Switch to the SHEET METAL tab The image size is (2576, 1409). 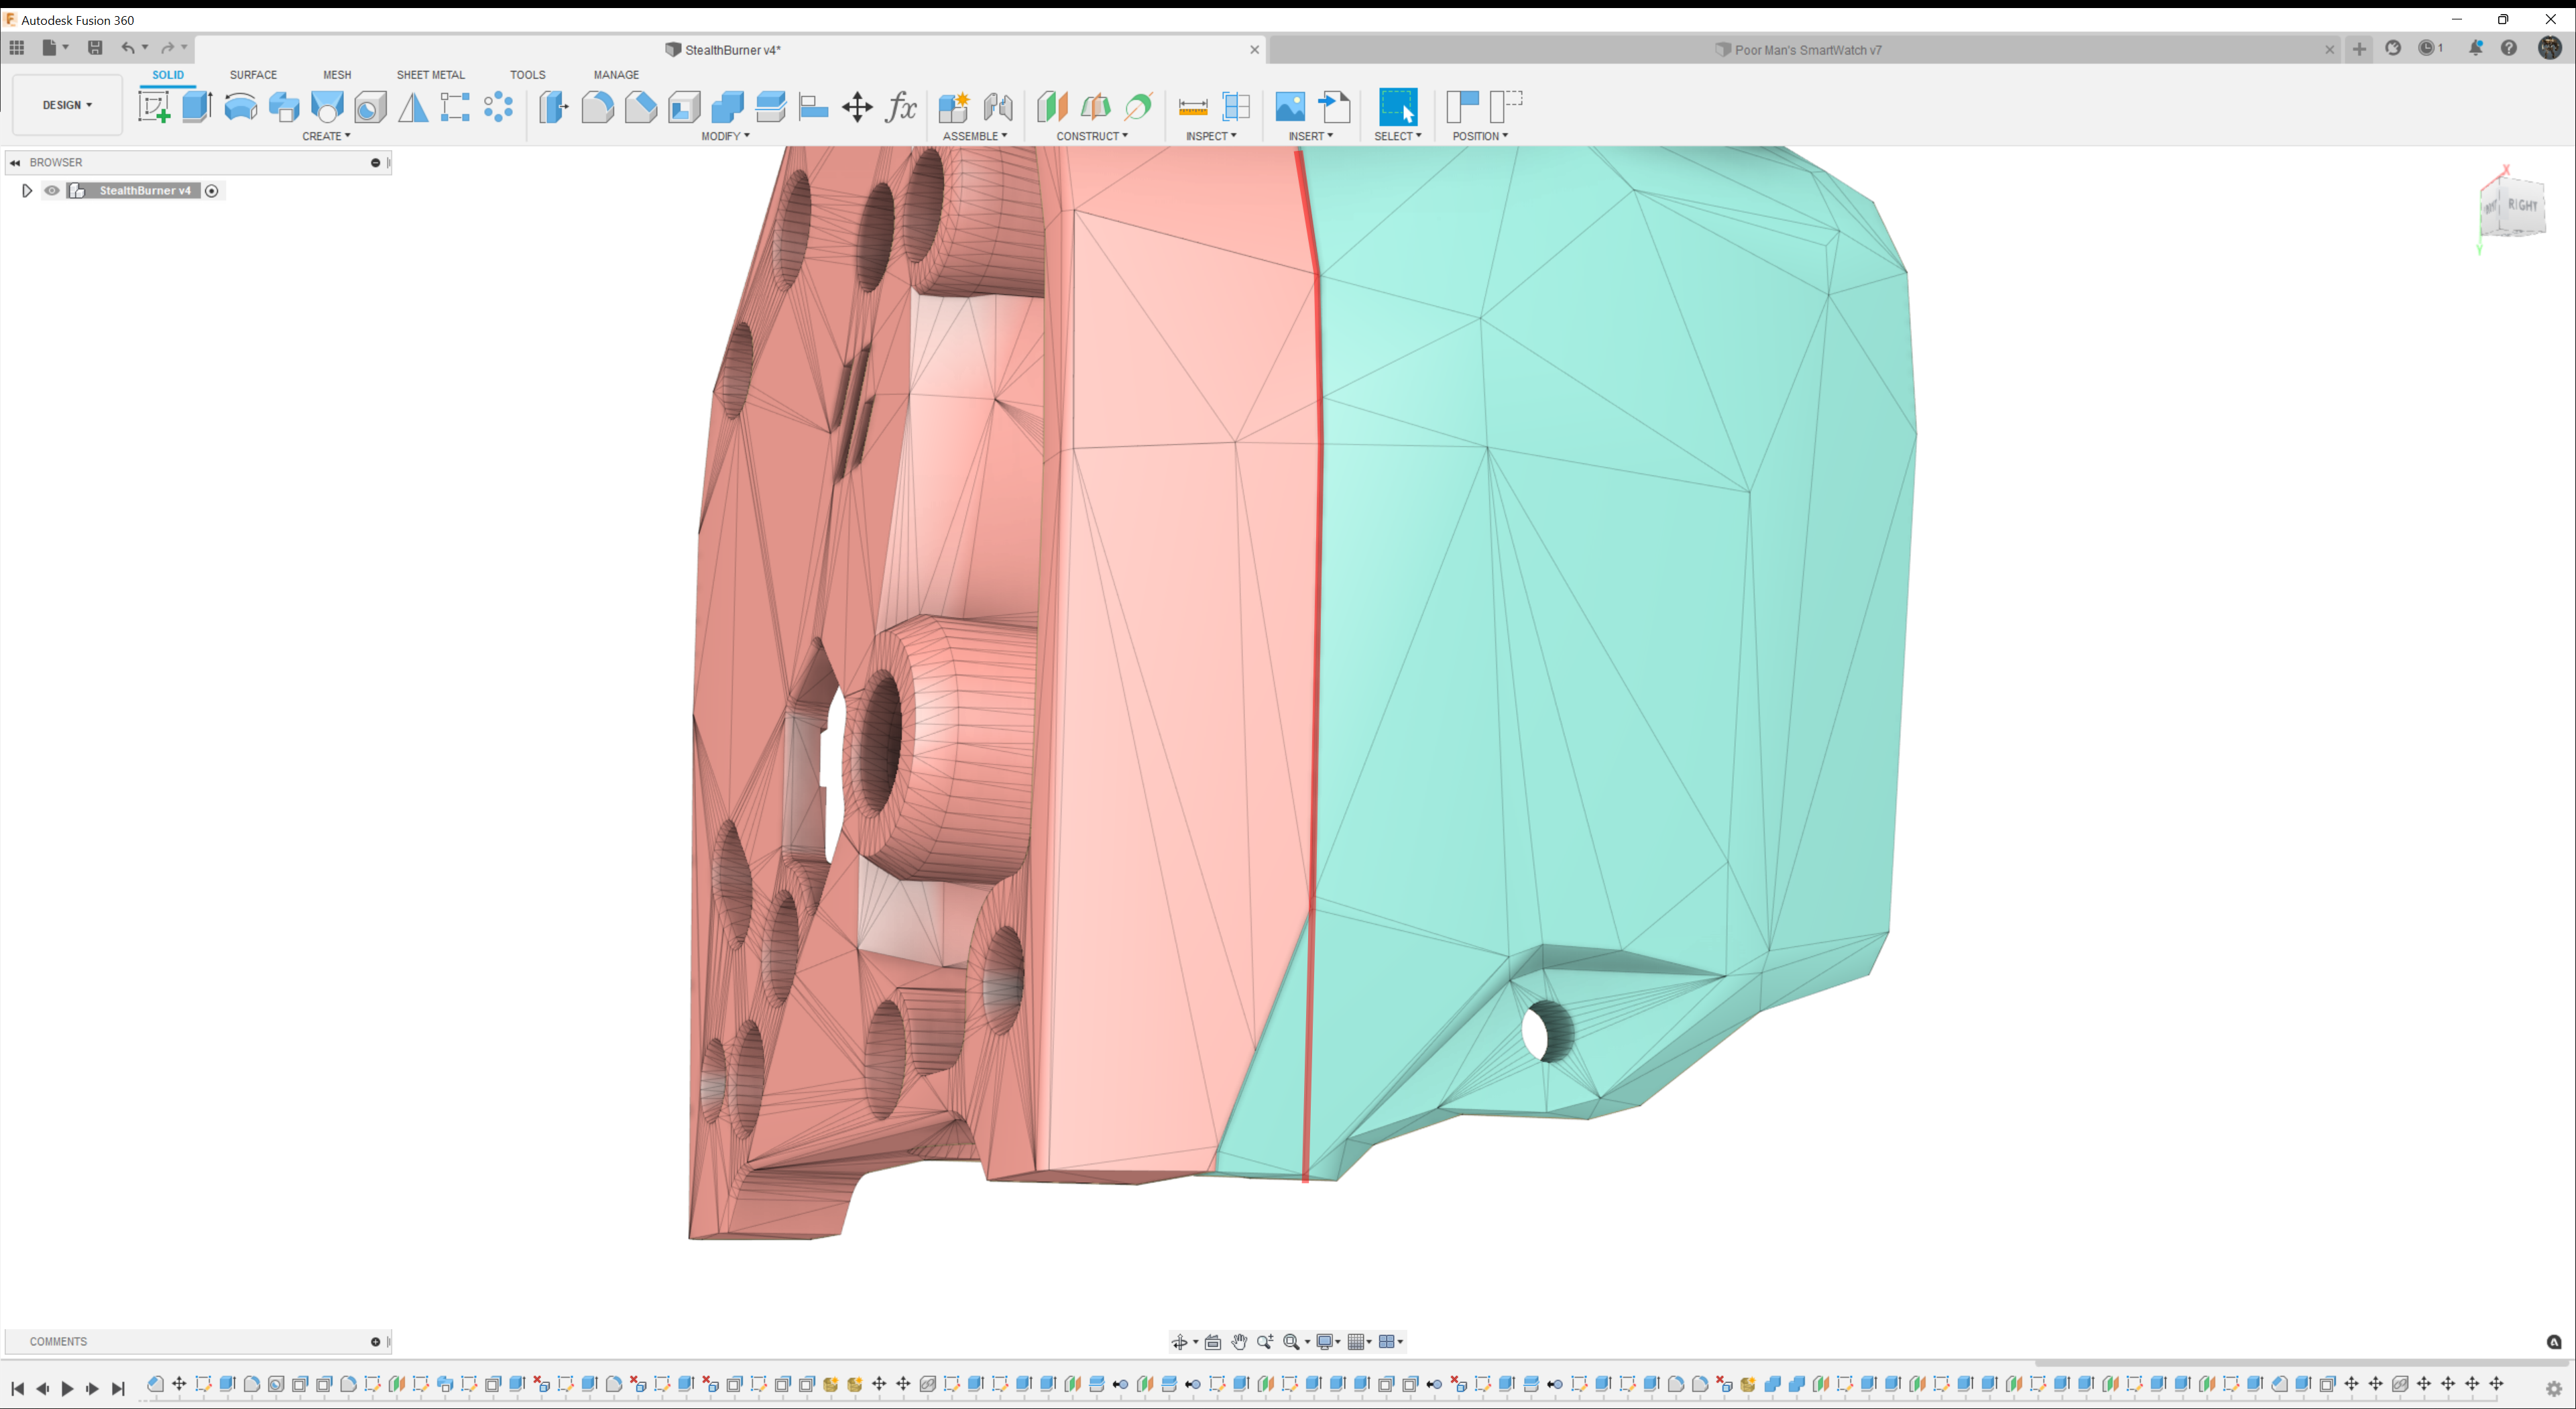point(430,75)
